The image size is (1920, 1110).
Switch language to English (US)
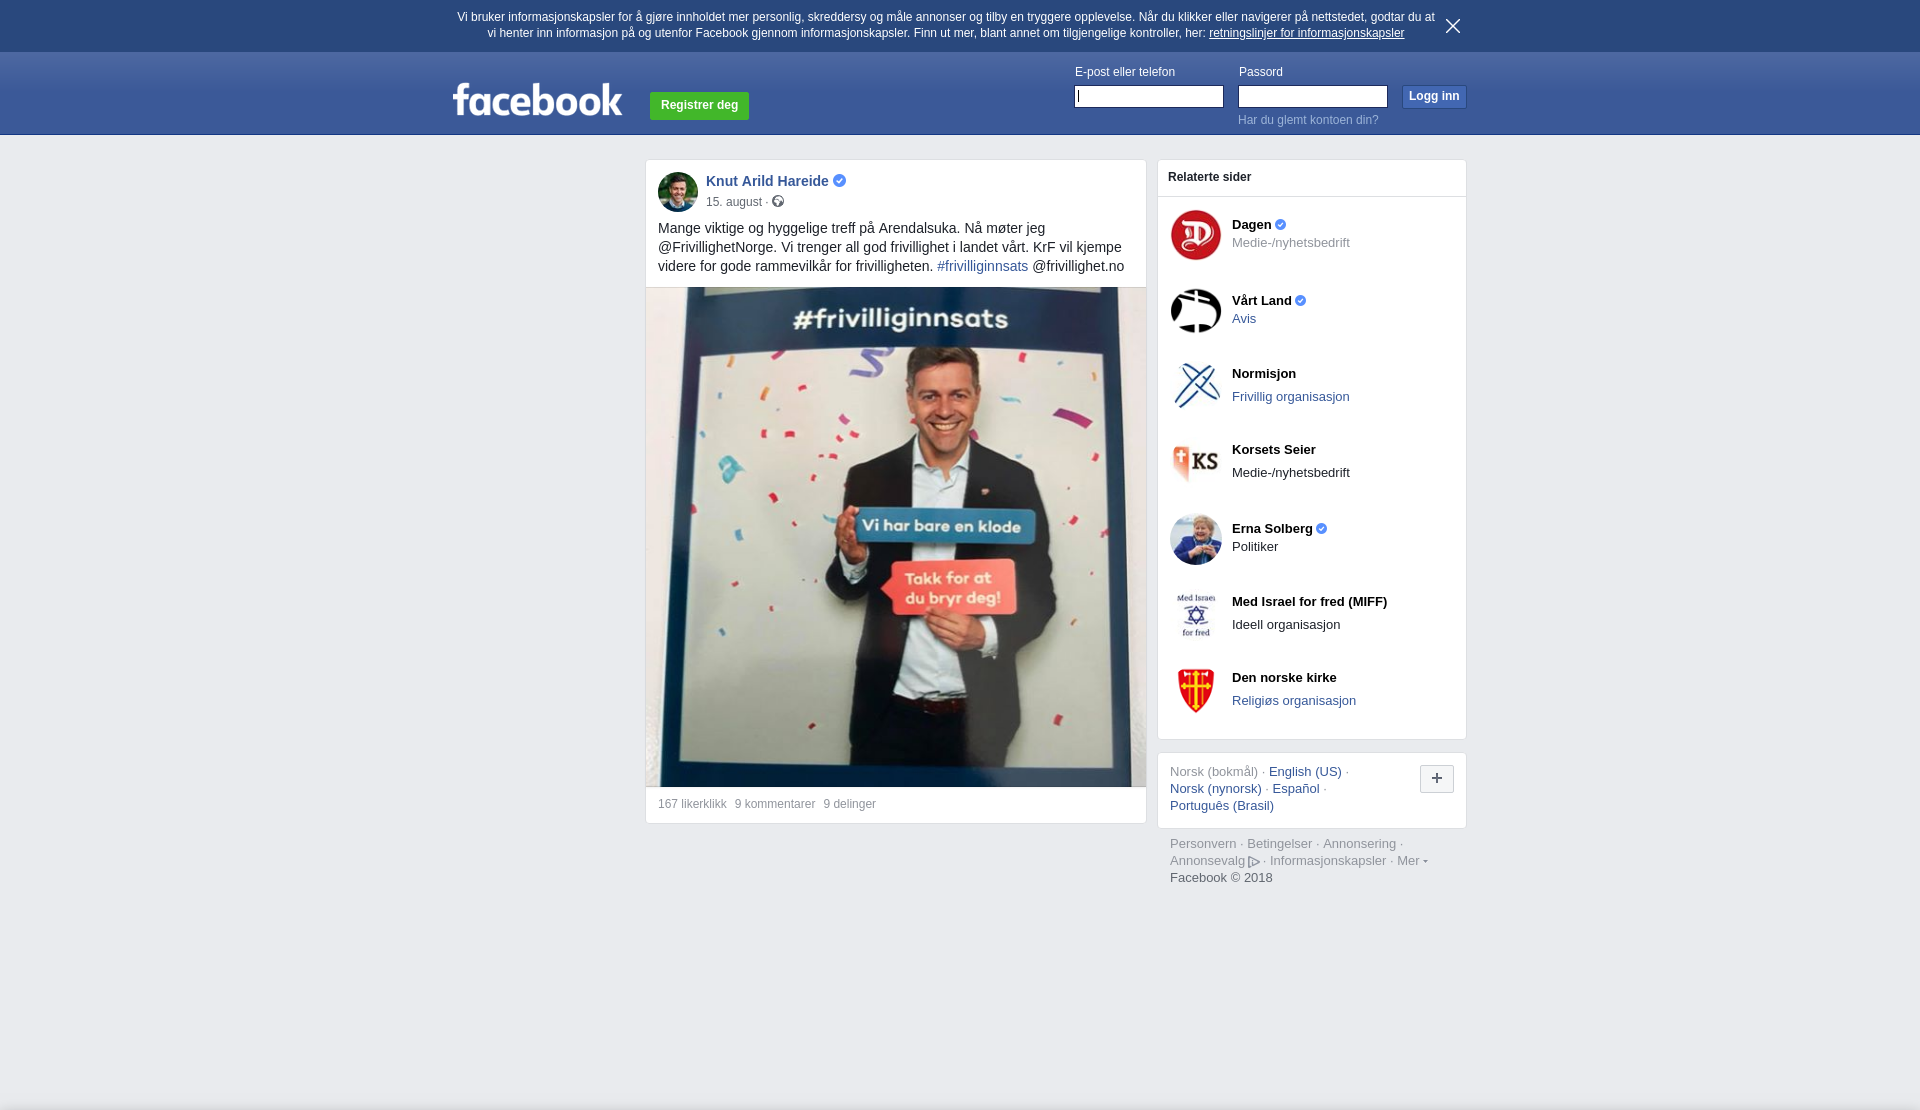[x=1305, y=772]
